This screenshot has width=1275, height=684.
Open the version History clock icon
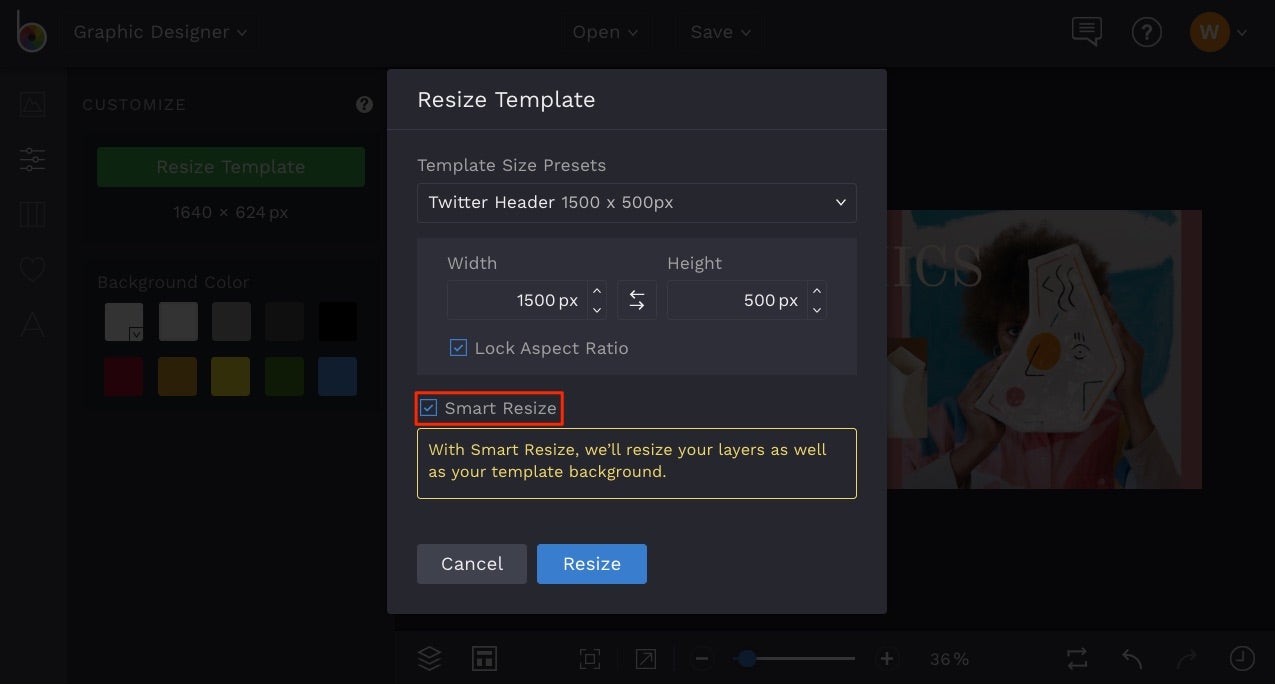pyautogui.click(x=1240, y=658)
